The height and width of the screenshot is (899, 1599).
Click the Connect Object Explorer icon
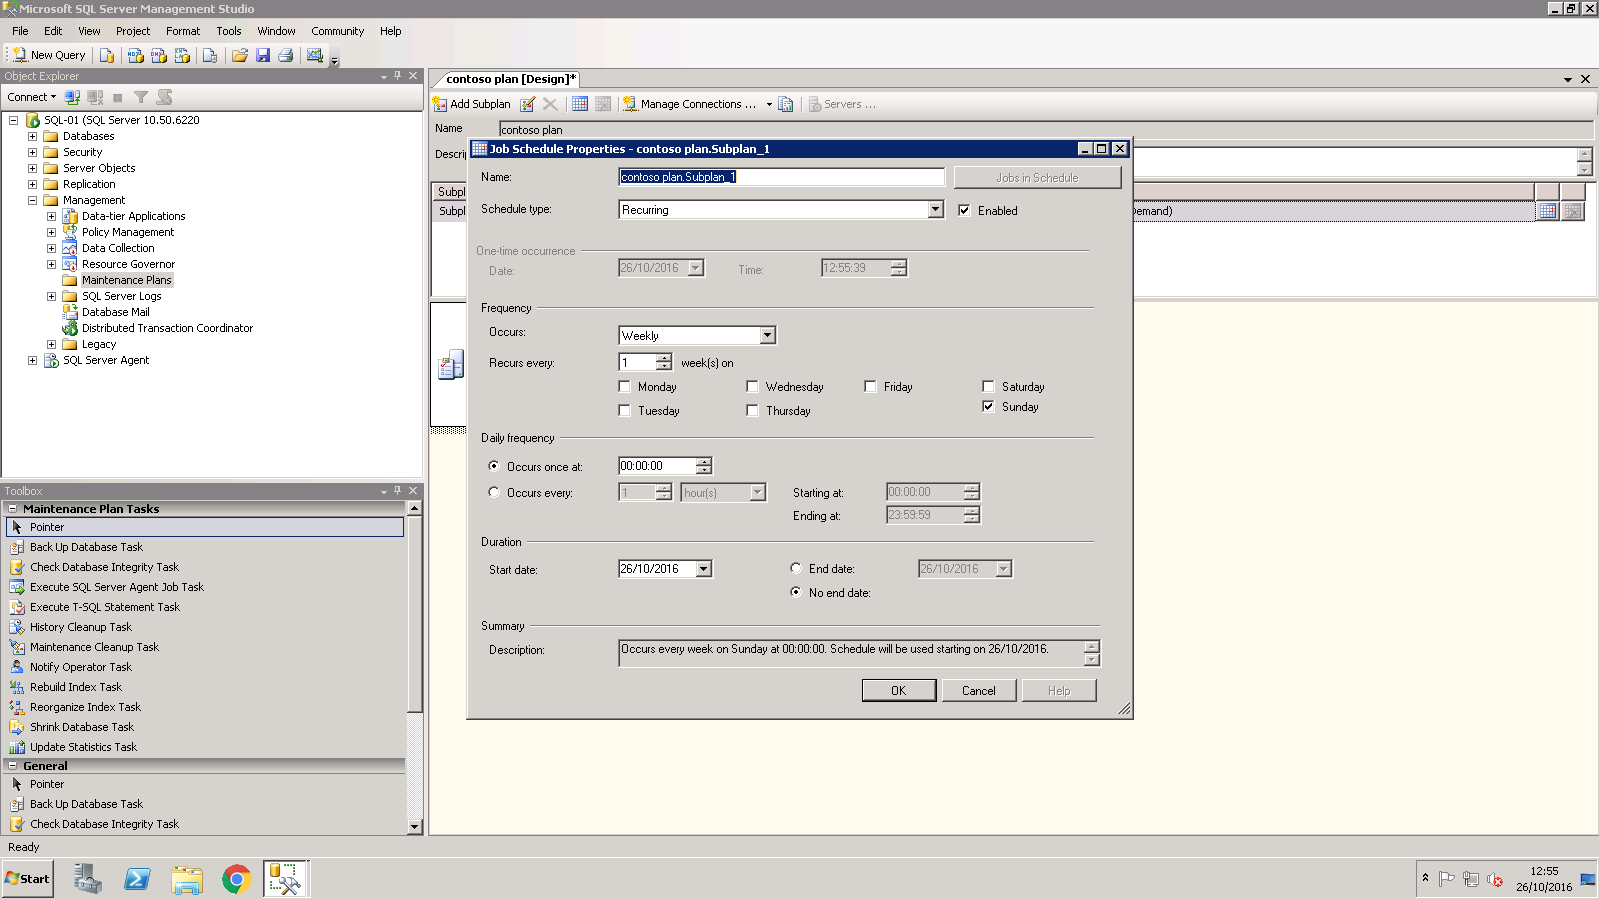tap(72, 97)
